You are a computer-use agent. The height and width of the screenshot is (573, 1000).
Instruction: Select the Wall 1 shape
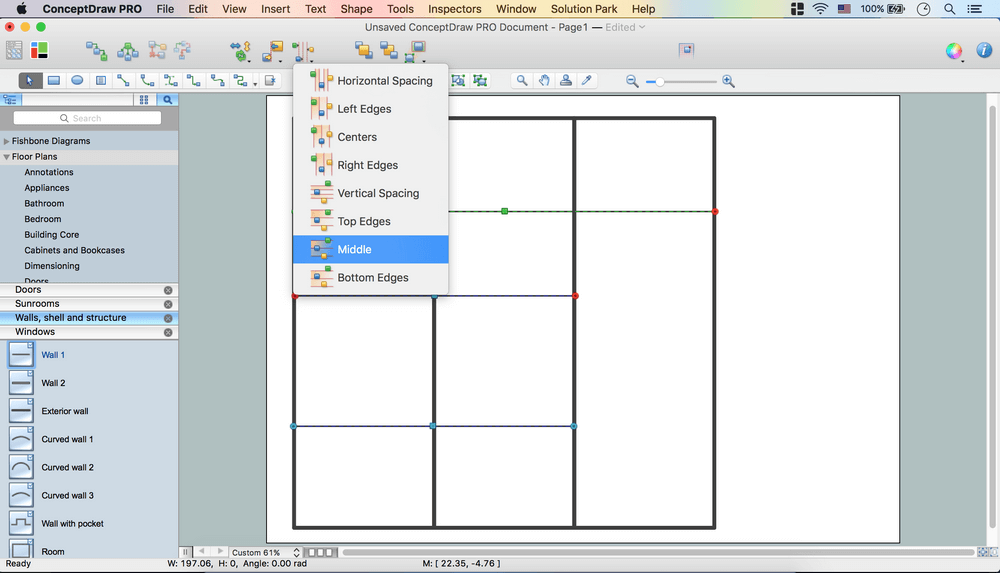(x=21, y=355)
